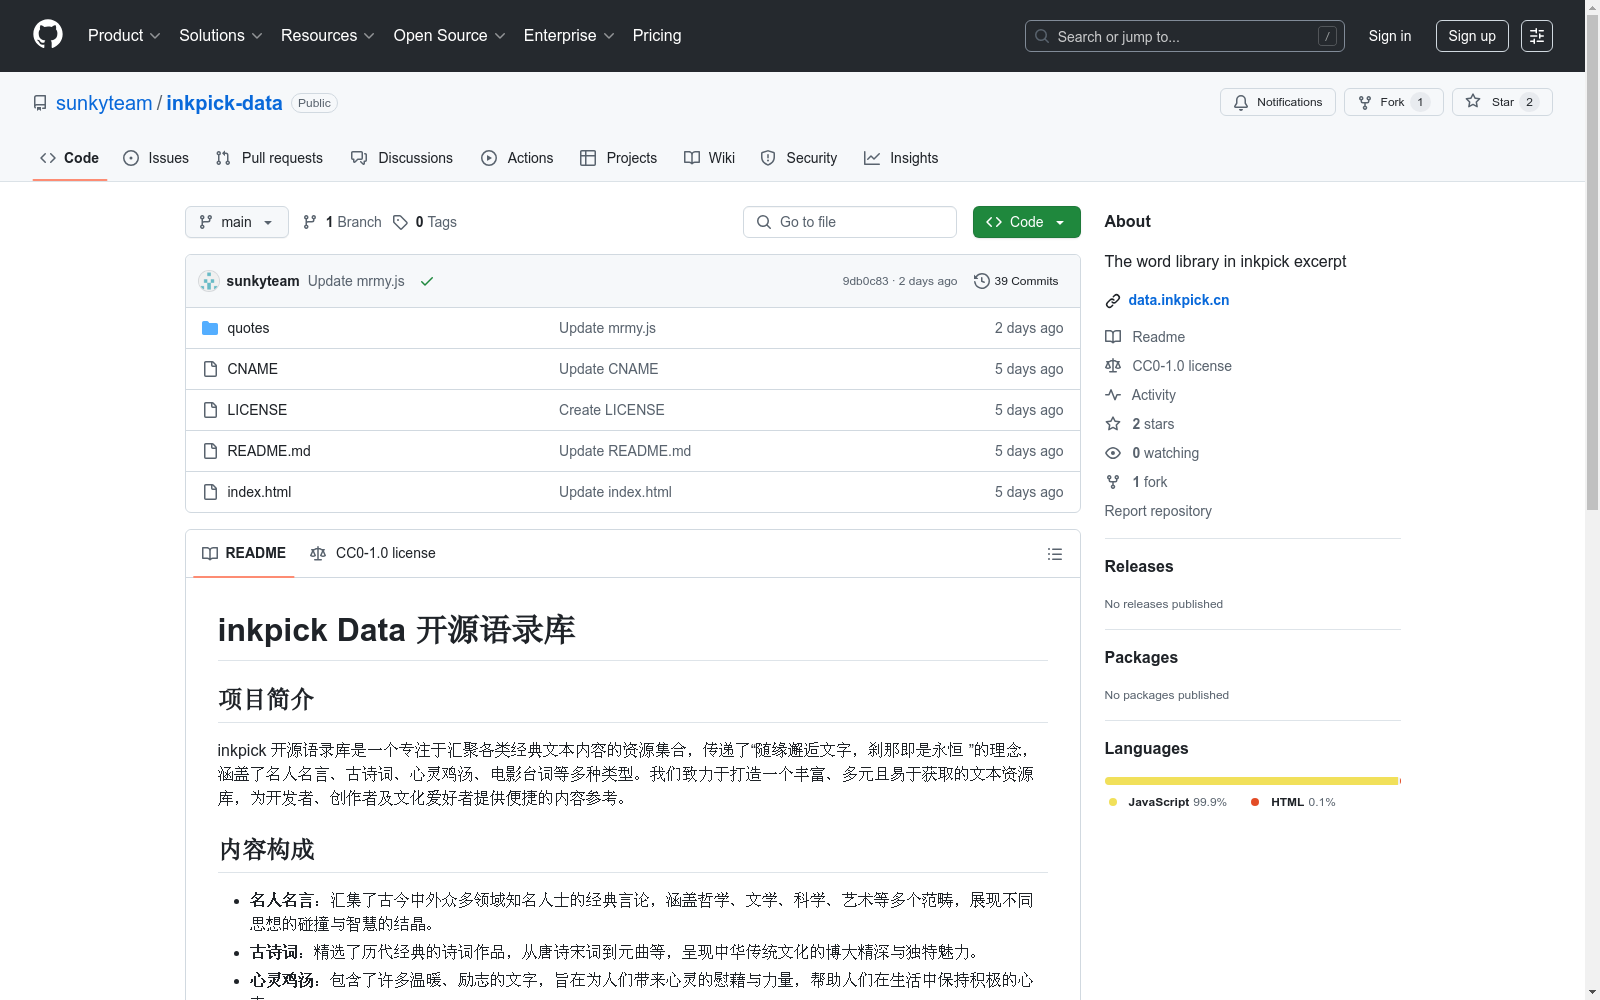The image size is (1600, 1000).
Task: Switch to the Wiki tab
Action: (709, 158)
